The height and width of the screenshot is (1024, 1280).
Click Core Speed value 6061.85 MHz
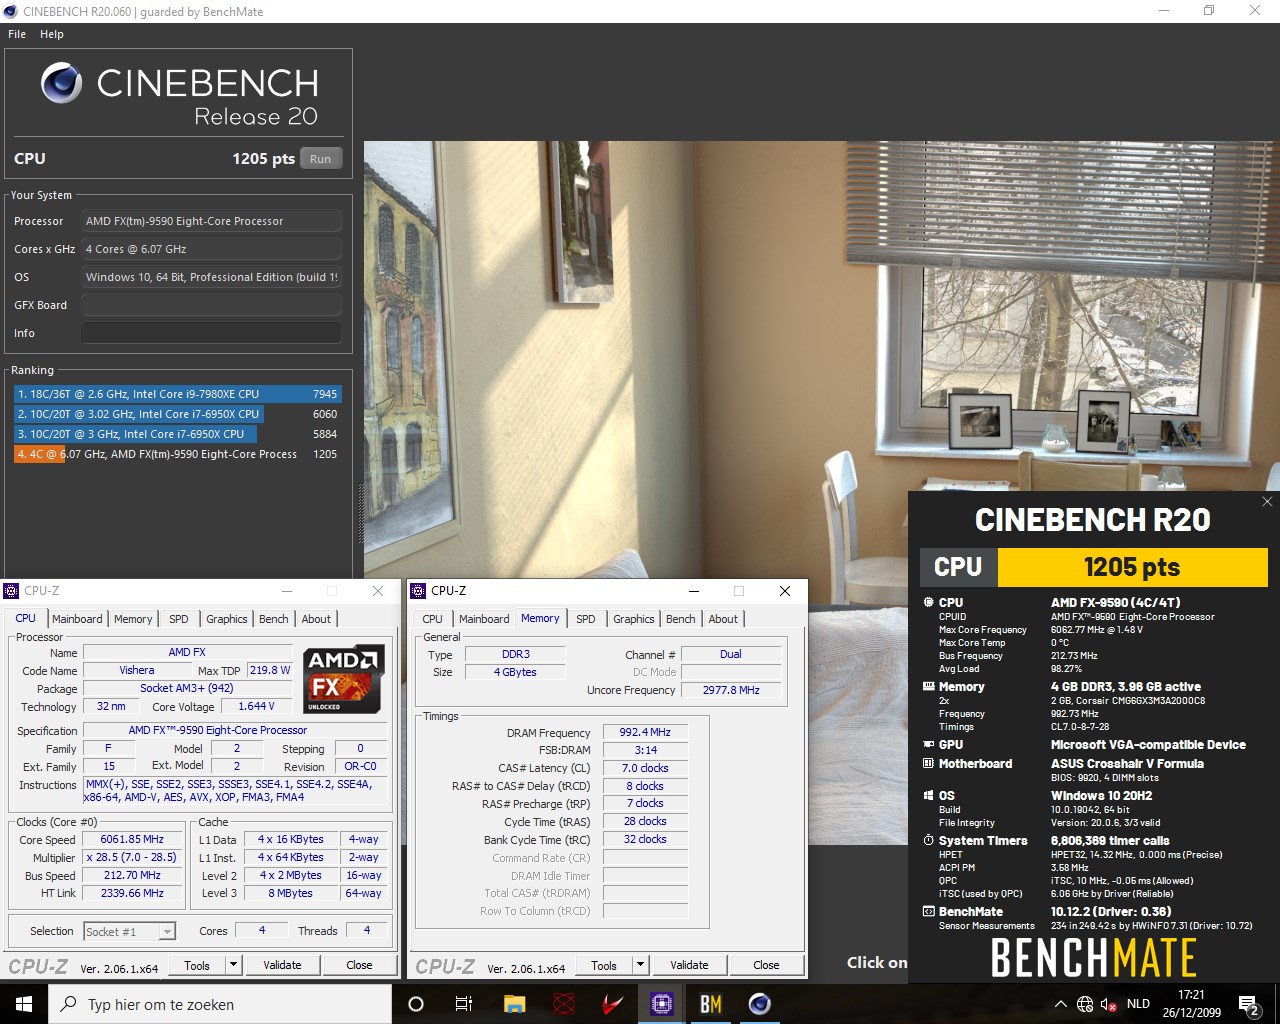coord(132,839)
